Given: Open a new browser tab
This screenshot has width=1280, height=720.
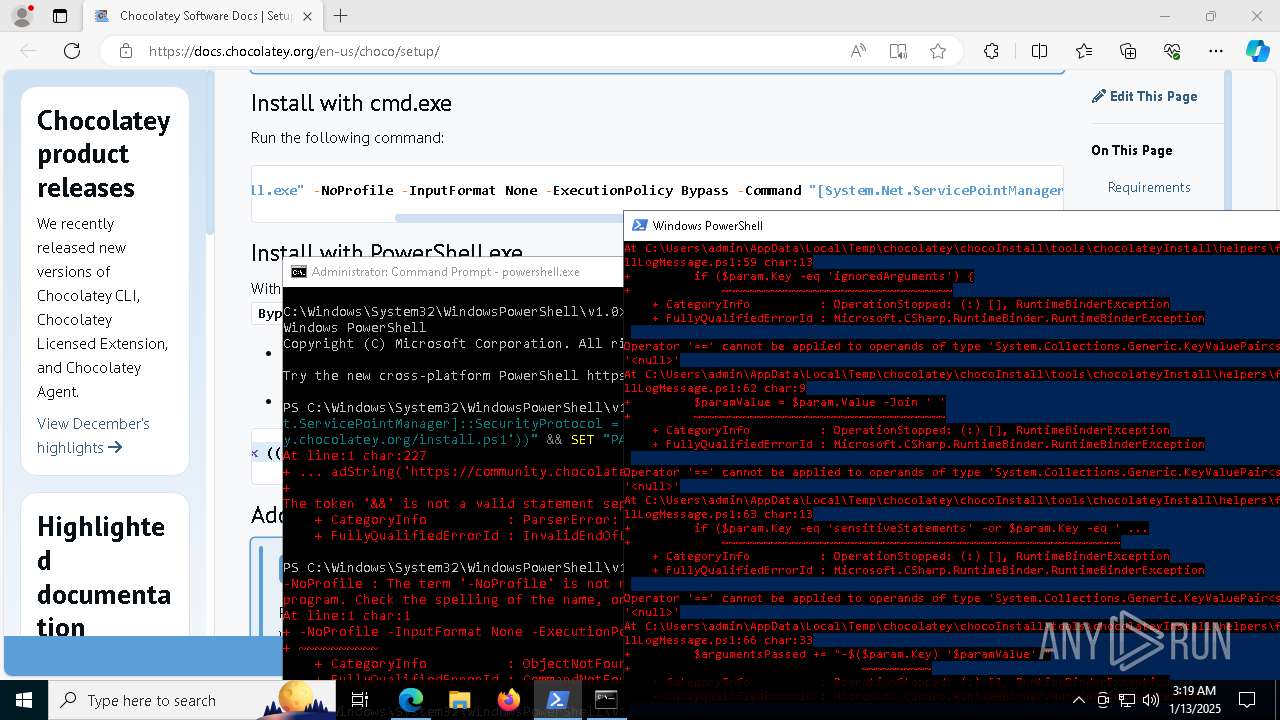Looking at the screenshot, I should (x=341, y=16).
